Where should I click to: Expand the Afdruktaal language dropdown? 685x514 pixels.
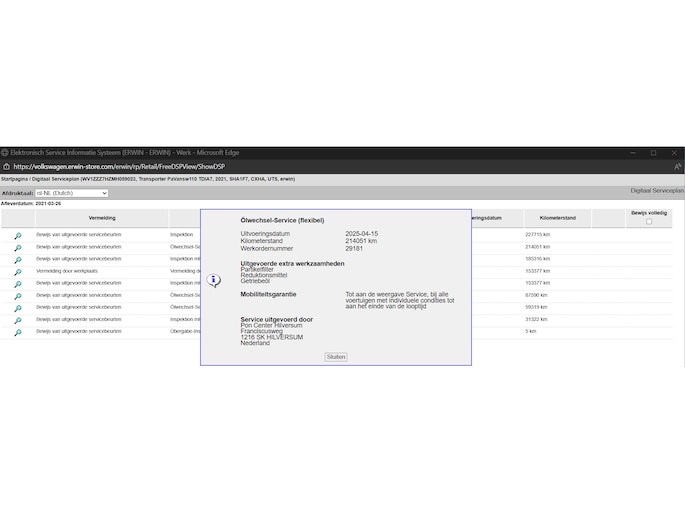click(71, 193)
